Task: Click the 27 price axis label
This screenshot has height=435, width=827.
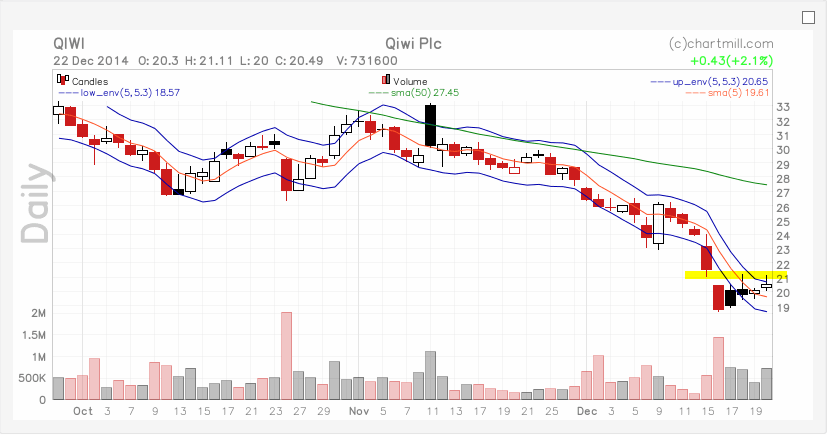Action: (783, 193)
